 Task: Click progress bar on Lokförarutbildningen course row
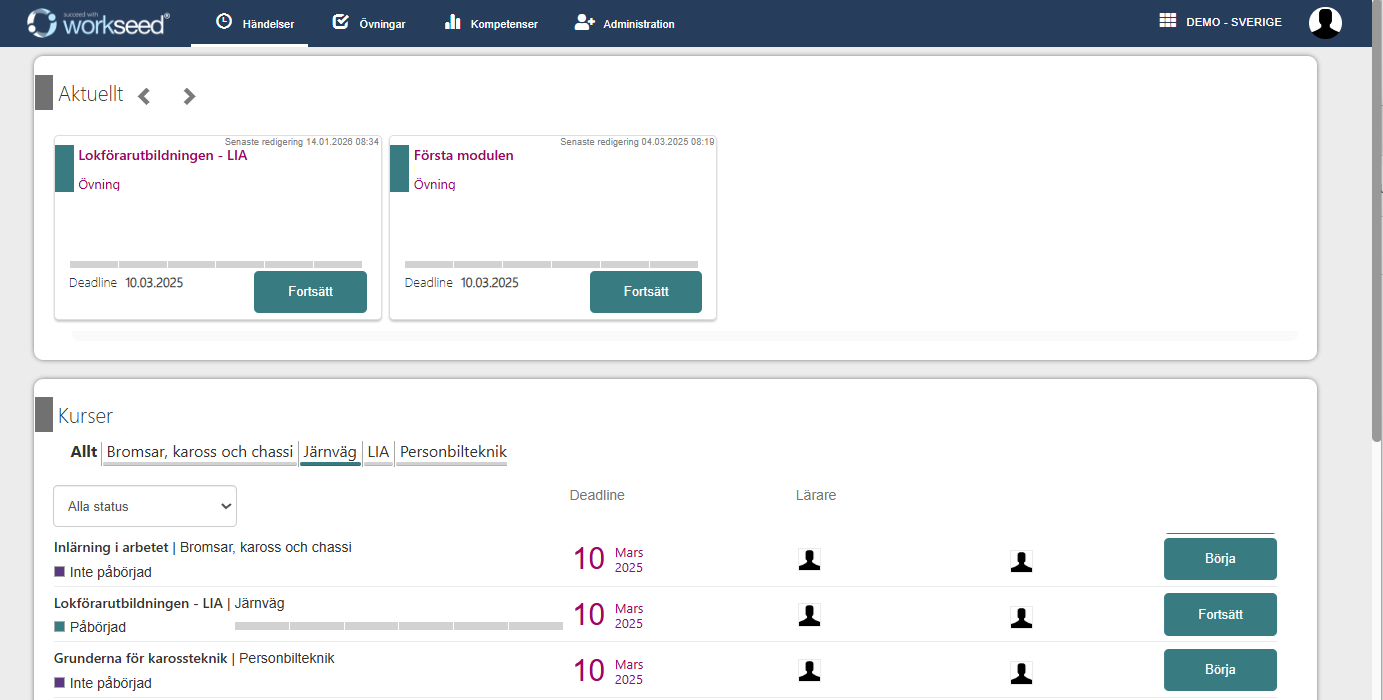[x=398, y=626]
